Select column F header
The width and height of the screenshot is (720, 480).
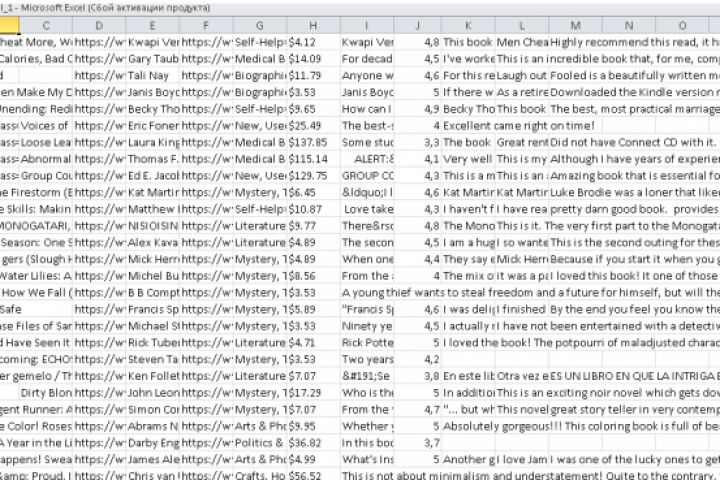coord(206,26)
